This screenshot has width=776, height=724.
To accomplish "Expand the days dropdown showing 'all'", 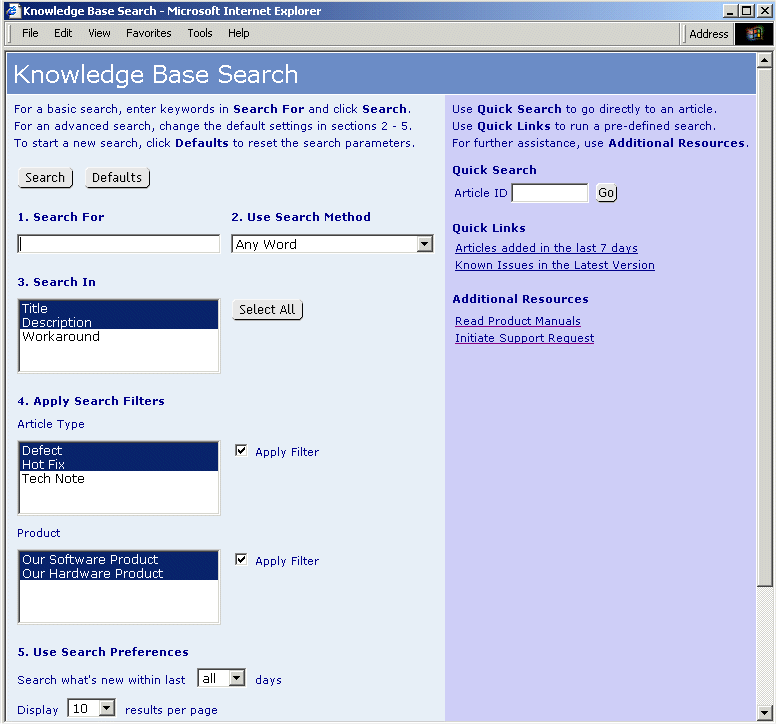I will click(x=236, y=678).
